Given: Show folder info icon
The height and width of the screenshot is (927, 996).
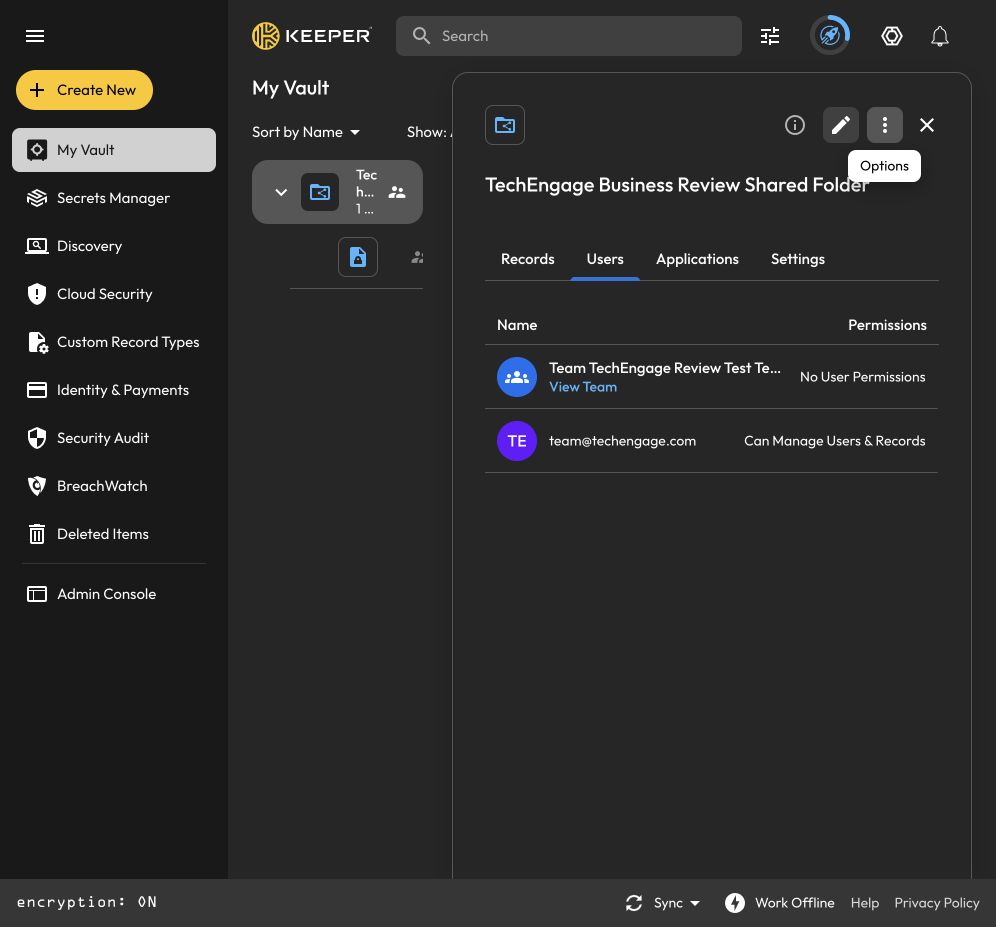Looking at the screenshot, I should tap(795, 125).
